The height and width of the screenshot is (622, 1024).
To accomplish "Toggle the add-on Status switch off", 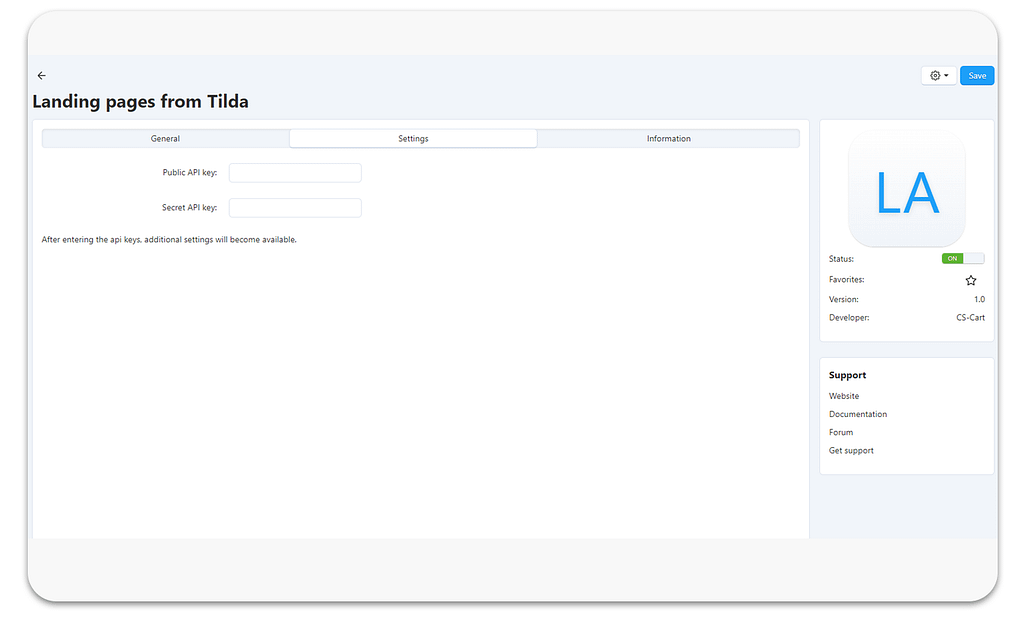I will (962, 259).
